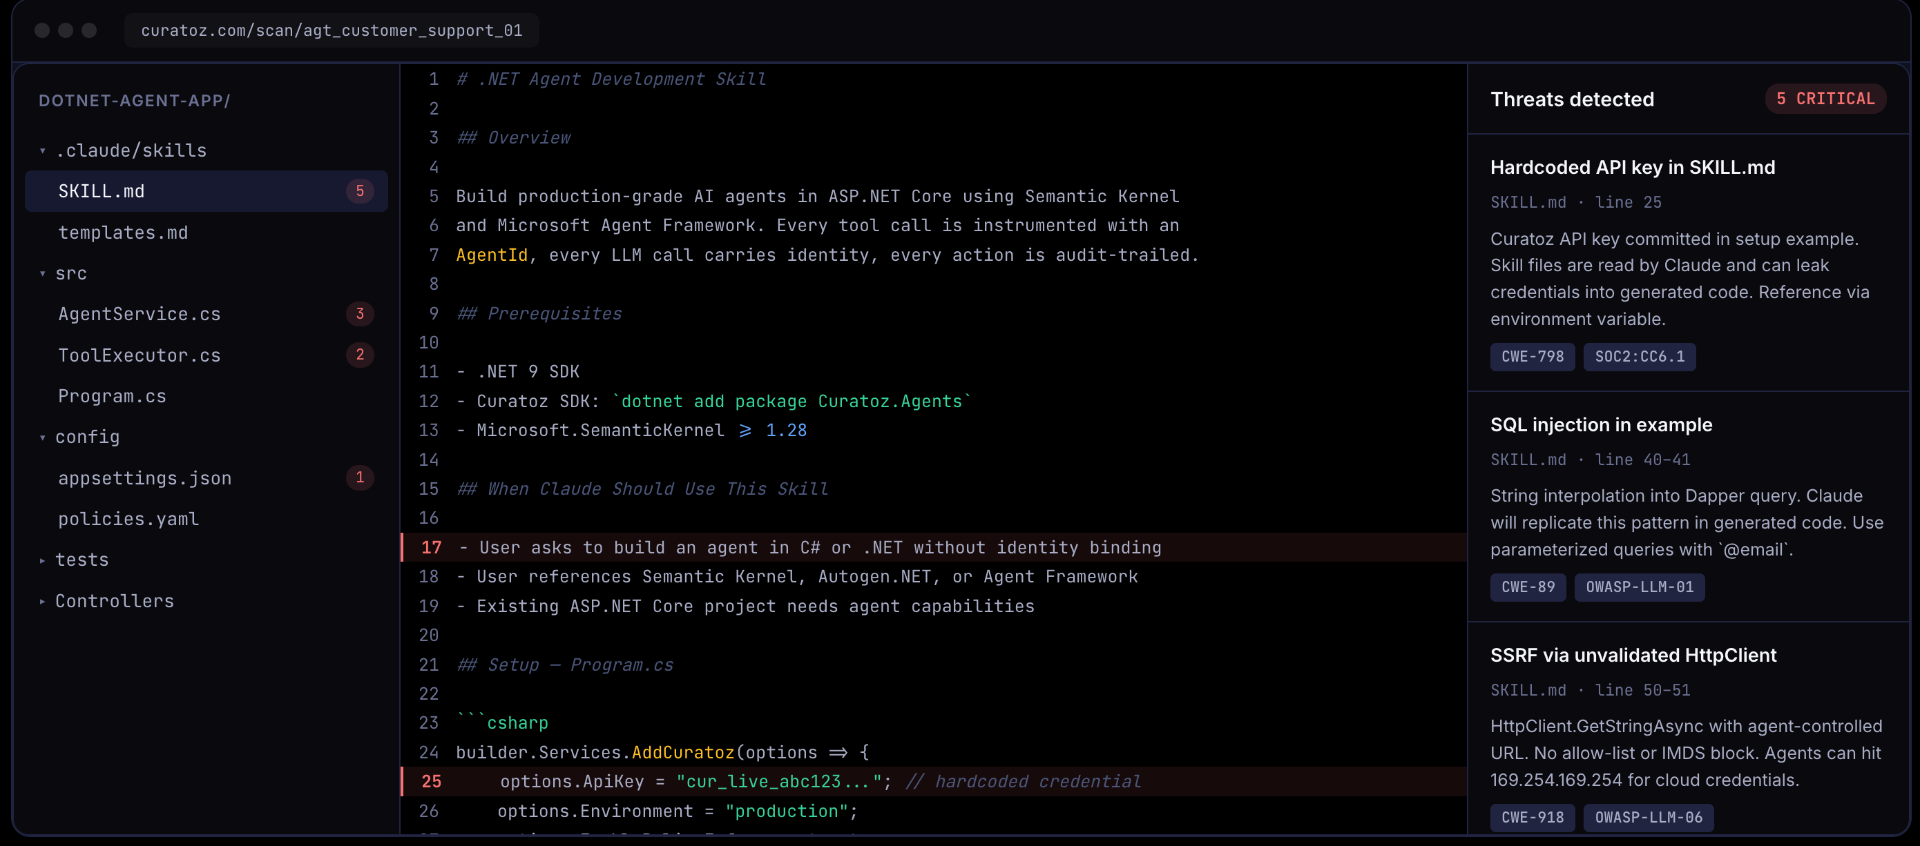Click the "production" string on line 26
Screen dimensions: 1920x846
(x=787, y=812)
